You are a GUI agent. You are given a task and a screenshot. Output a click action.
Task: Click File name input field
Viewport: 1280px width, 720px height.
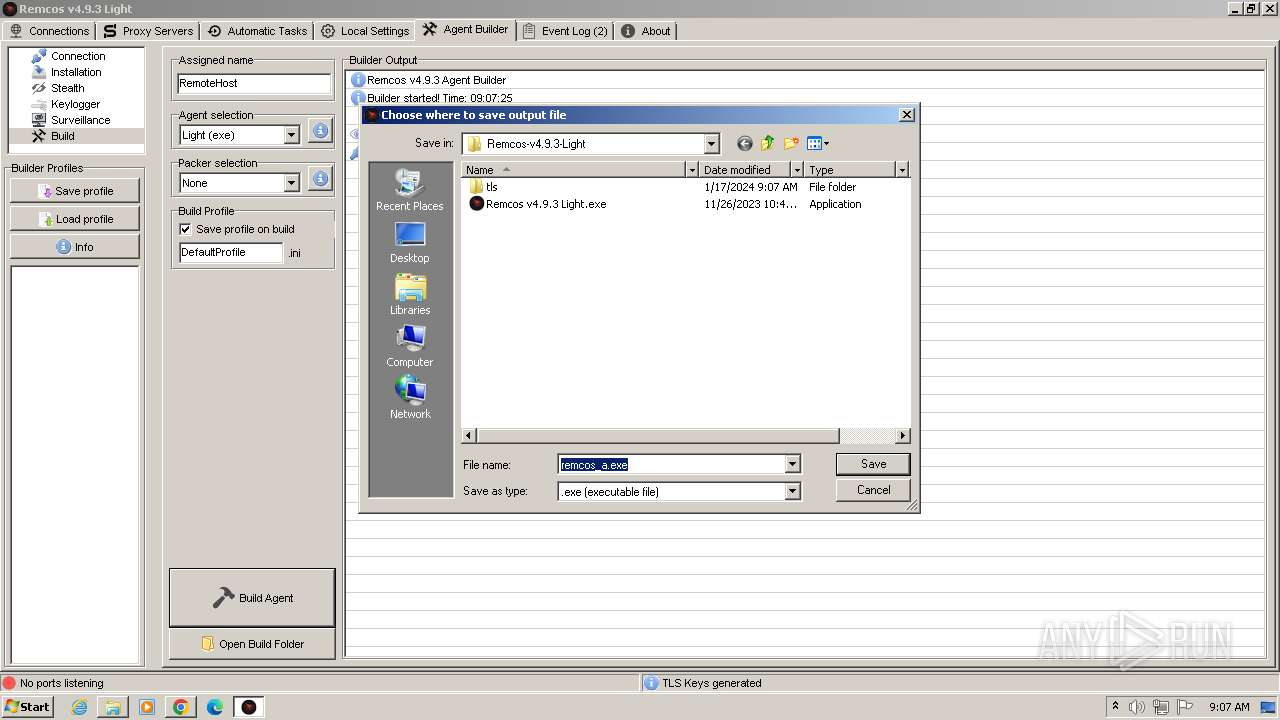click(x=671, y=464)
